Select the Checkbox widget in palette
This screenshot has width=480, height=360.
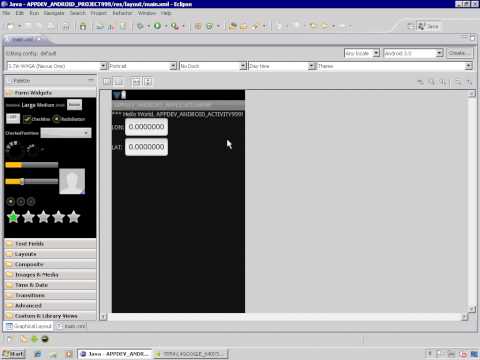coord(37,119)
